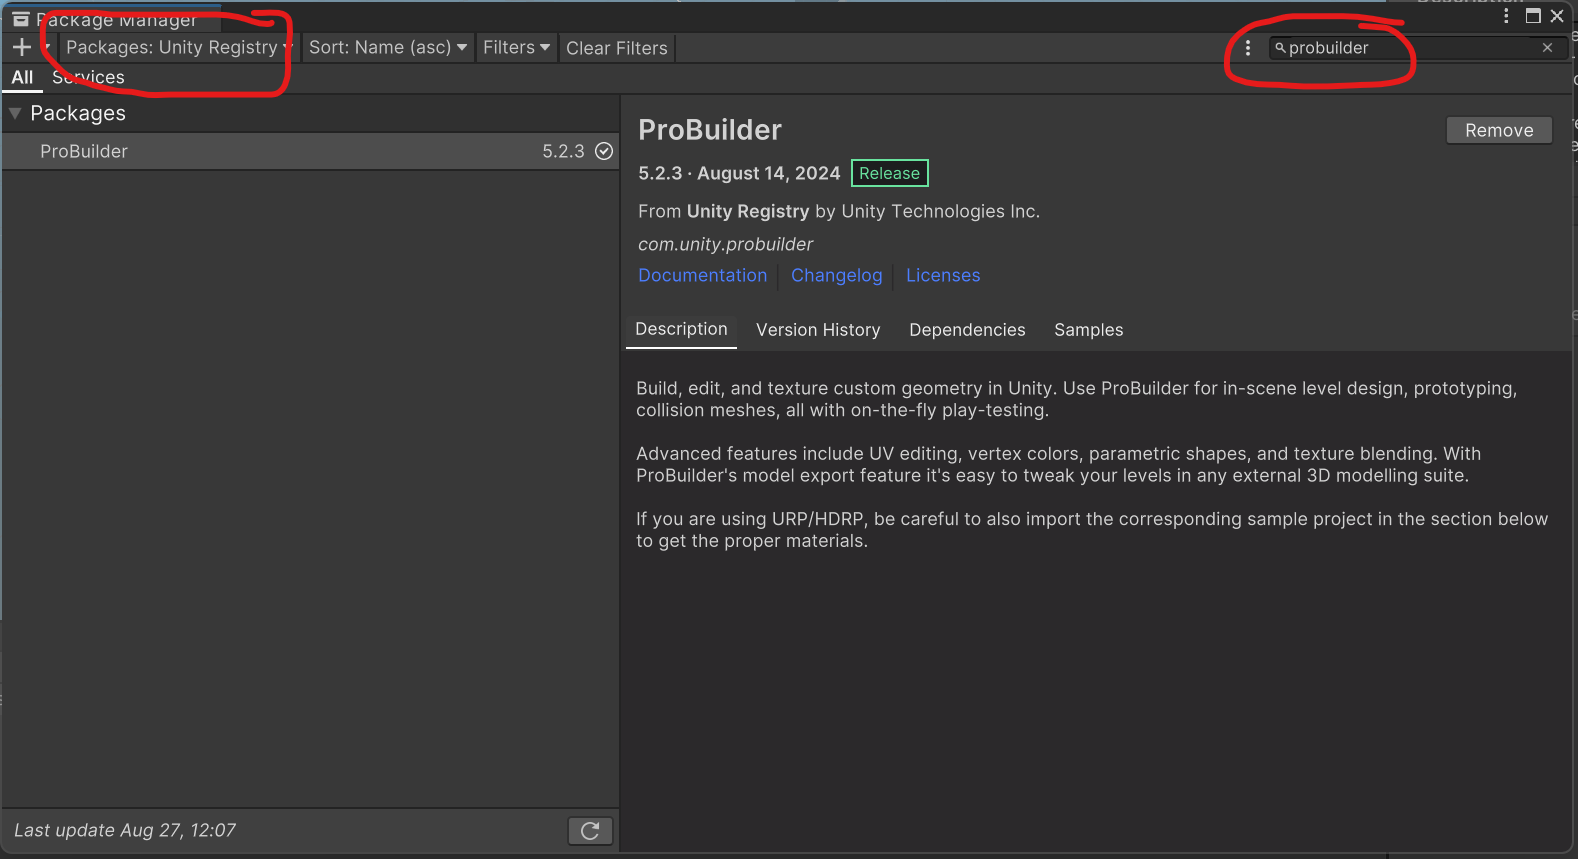Click the Package Manager window tab icon

click(x=21, y=19)
